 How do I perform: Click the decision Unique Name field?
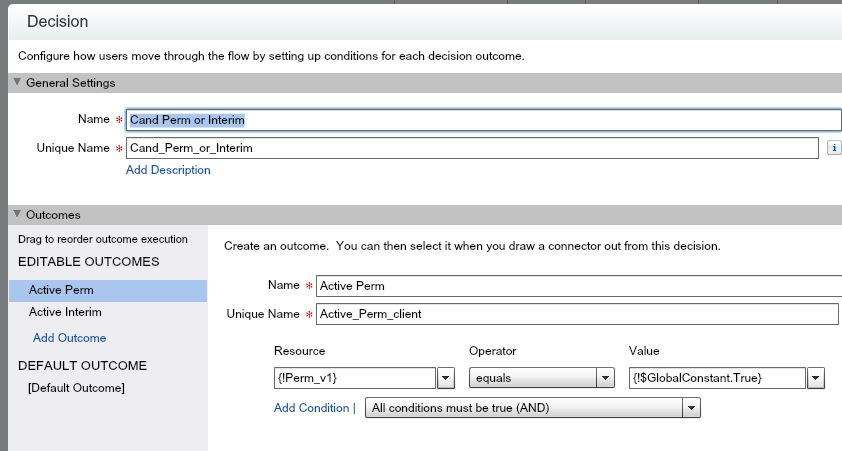472,148
